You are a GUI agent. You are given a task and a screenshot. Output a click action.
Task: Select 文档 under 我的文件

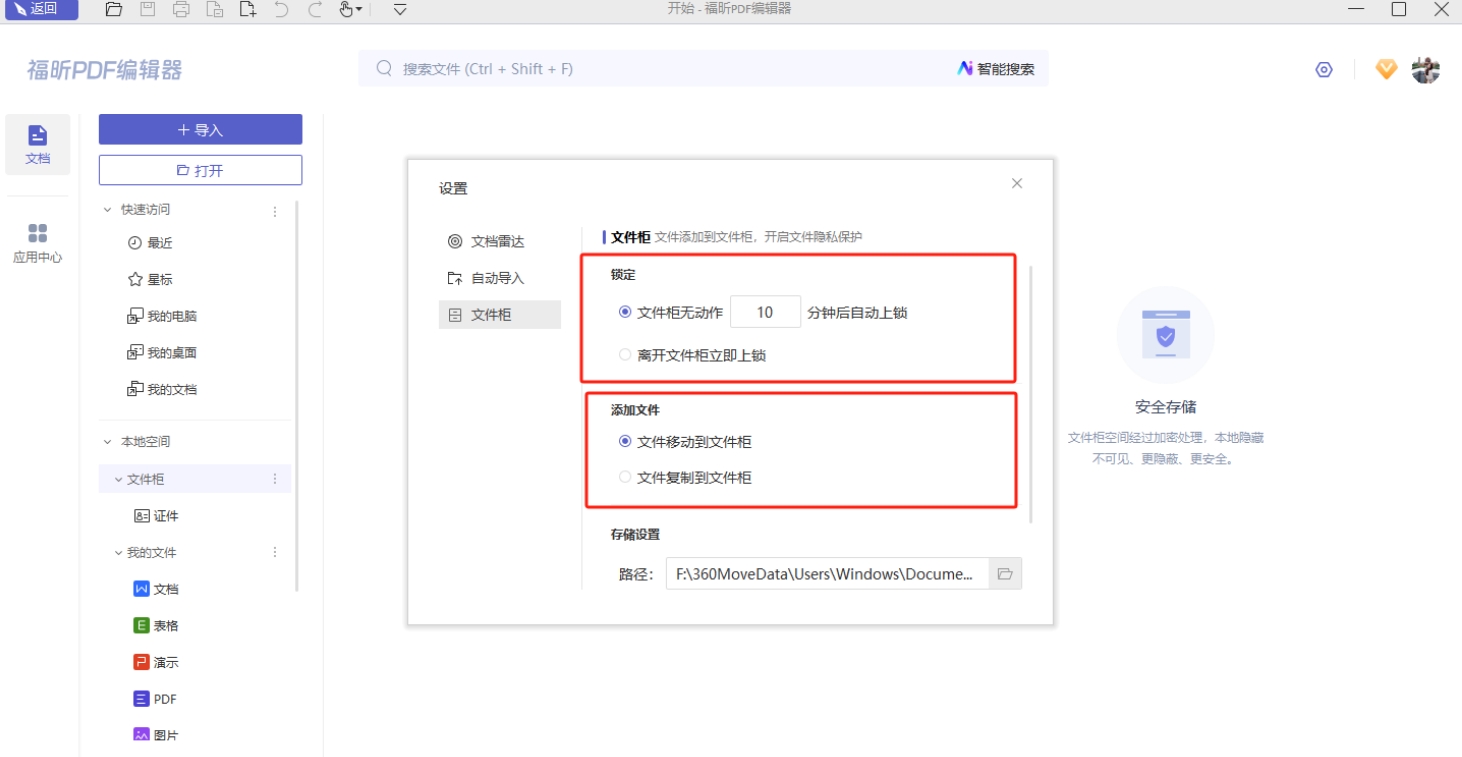click(x=156, y=589)
